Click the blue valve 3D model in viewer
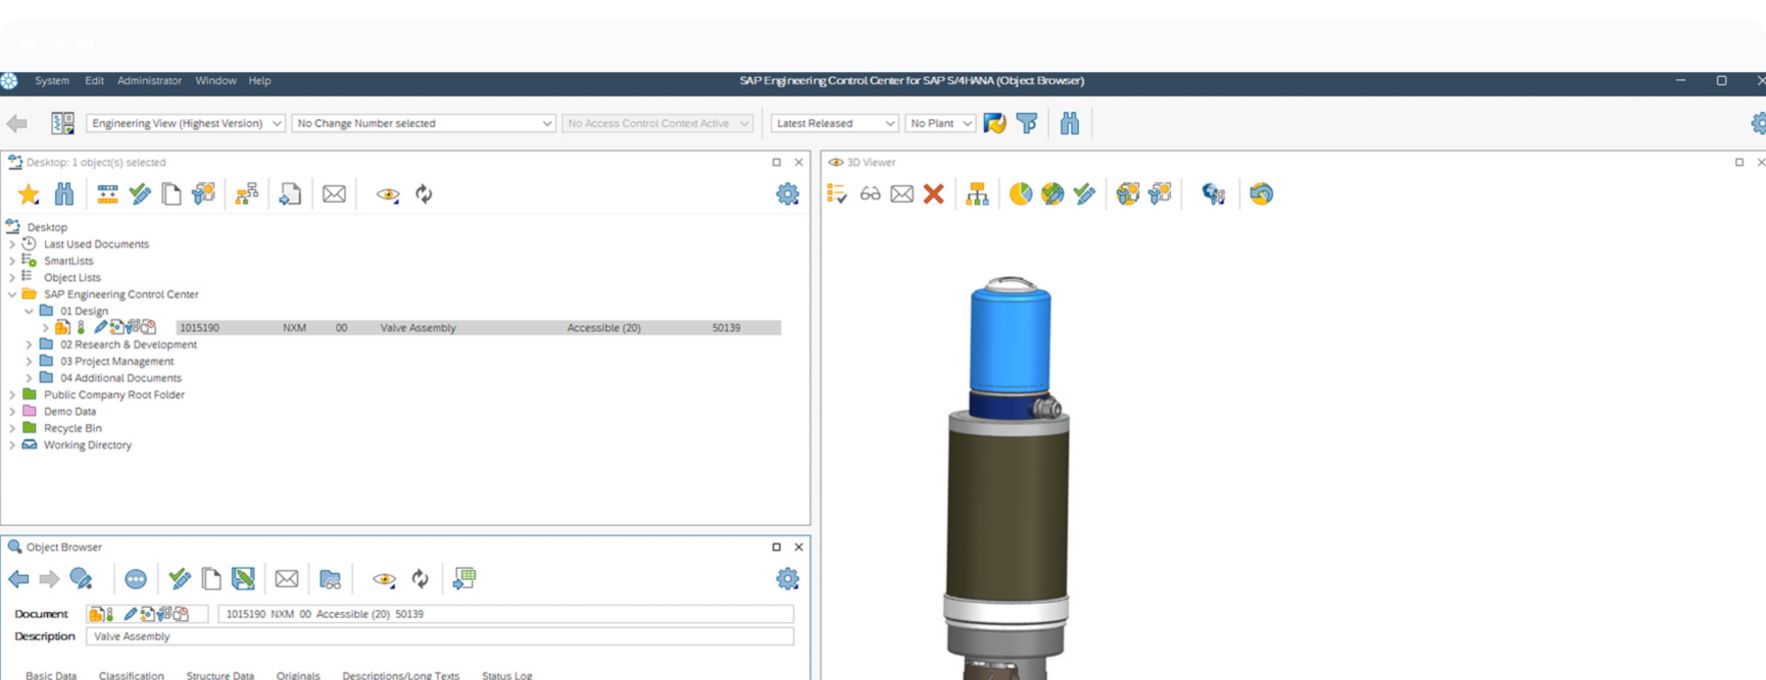 pyautogui.click(x=1008, y=480)
